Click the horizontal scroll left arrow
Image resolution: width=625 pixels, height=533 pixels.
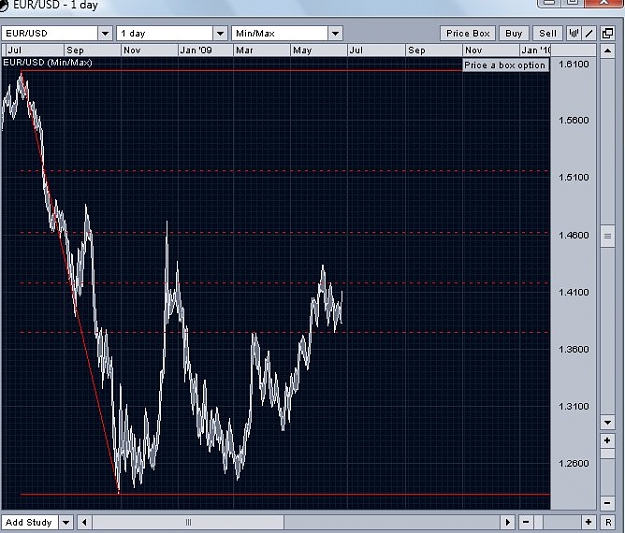coord(84,522)
